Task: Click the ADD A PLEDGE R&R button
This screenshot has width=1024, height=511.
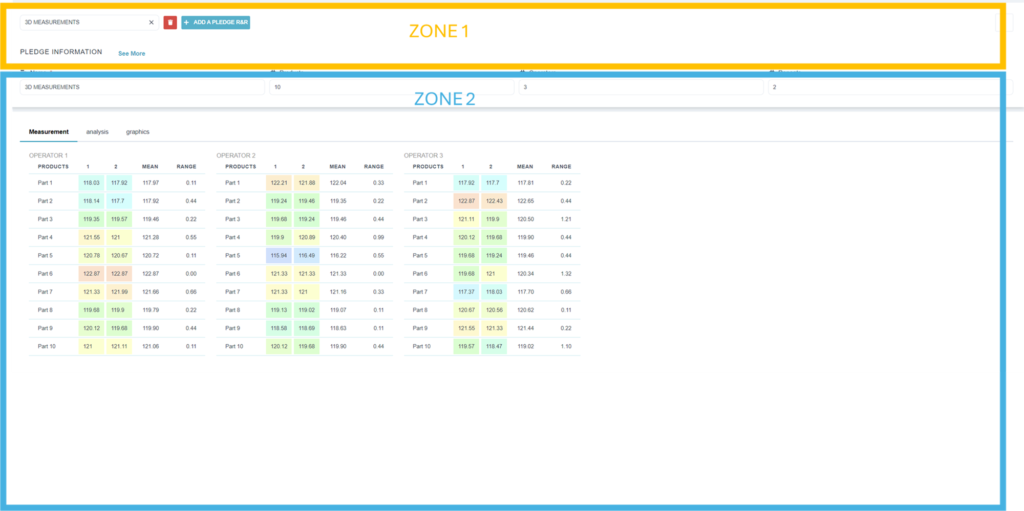Action: (216, 22)
